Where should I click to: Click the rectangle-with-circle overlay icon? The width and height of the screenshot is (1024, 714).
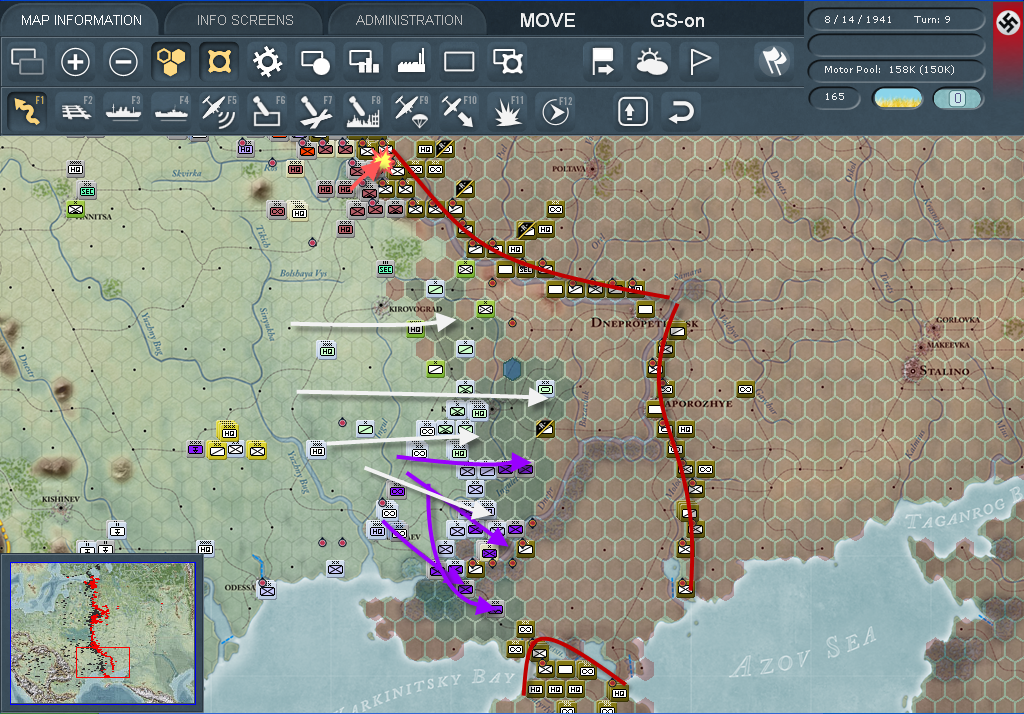pos(315,62)
